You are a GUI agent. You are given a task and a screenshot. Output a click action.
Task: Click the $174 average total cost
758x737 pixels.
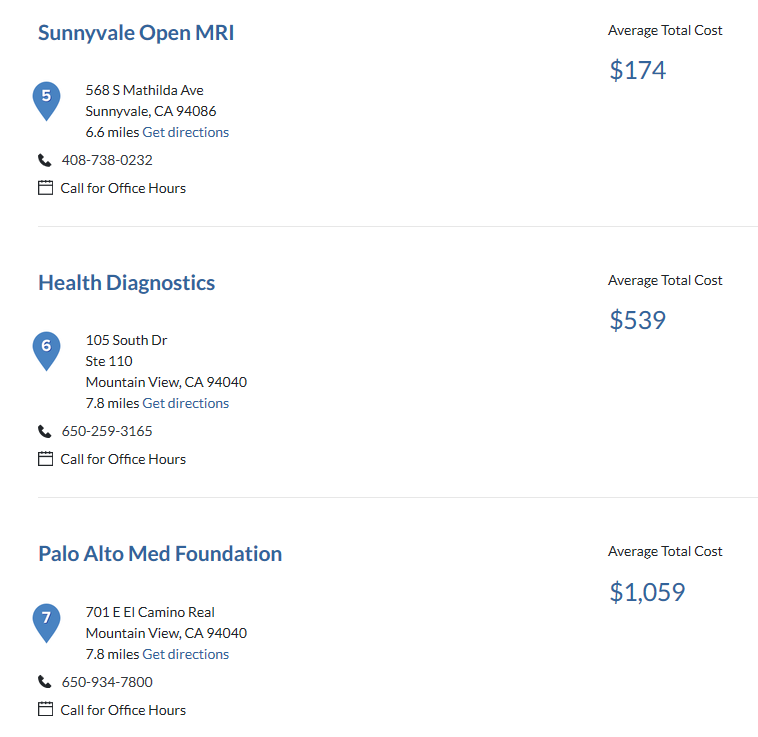point(638,70)
